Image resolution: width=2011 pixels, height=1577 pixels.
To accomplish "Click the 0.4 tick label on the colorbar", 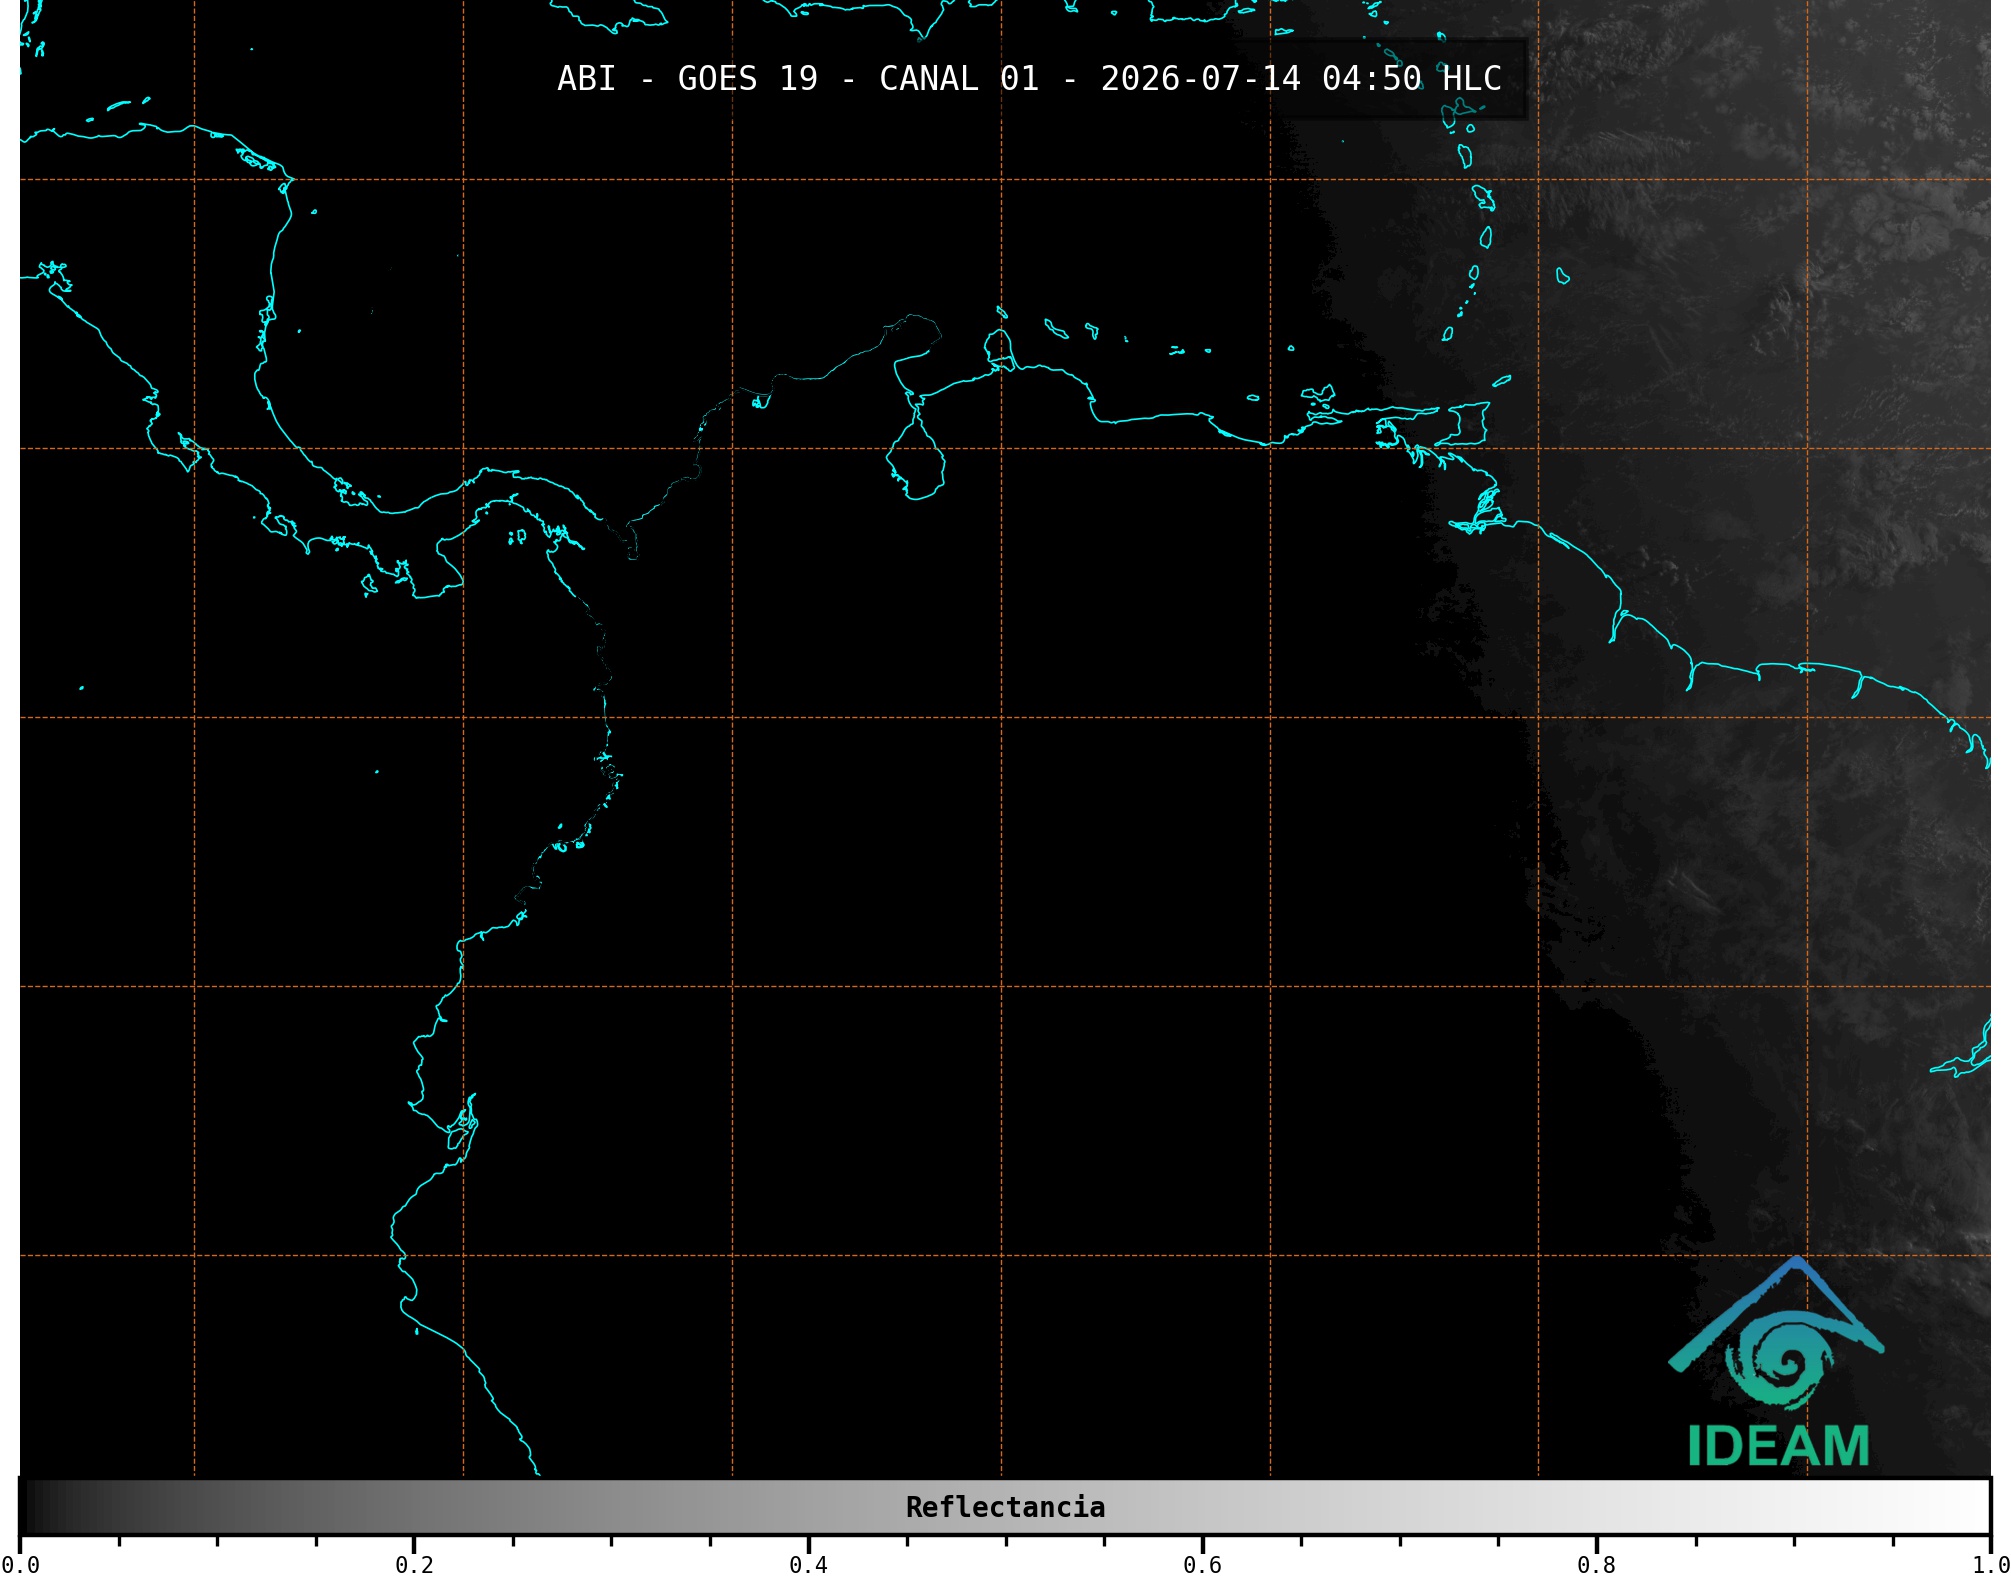I will pos(808,1565).
